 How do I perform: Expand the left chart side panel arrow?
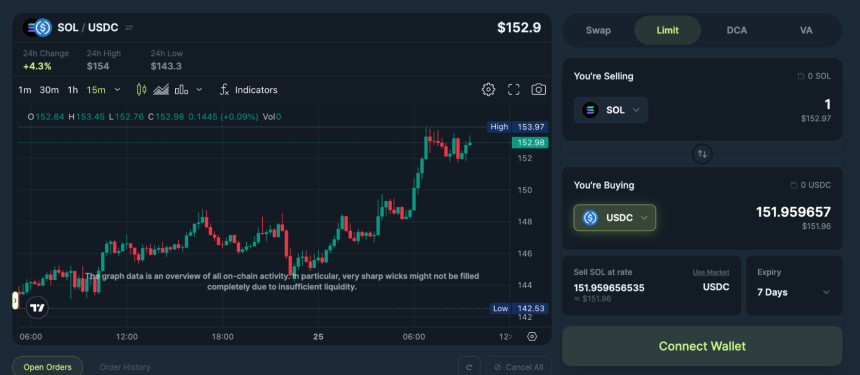coord(15,300)
